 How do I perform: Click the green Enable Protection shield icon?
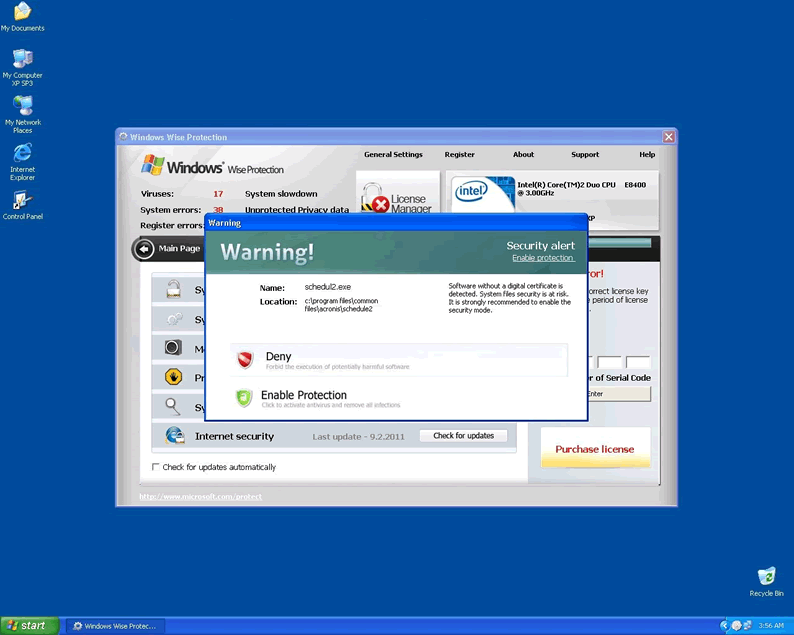tap(244, 398)
